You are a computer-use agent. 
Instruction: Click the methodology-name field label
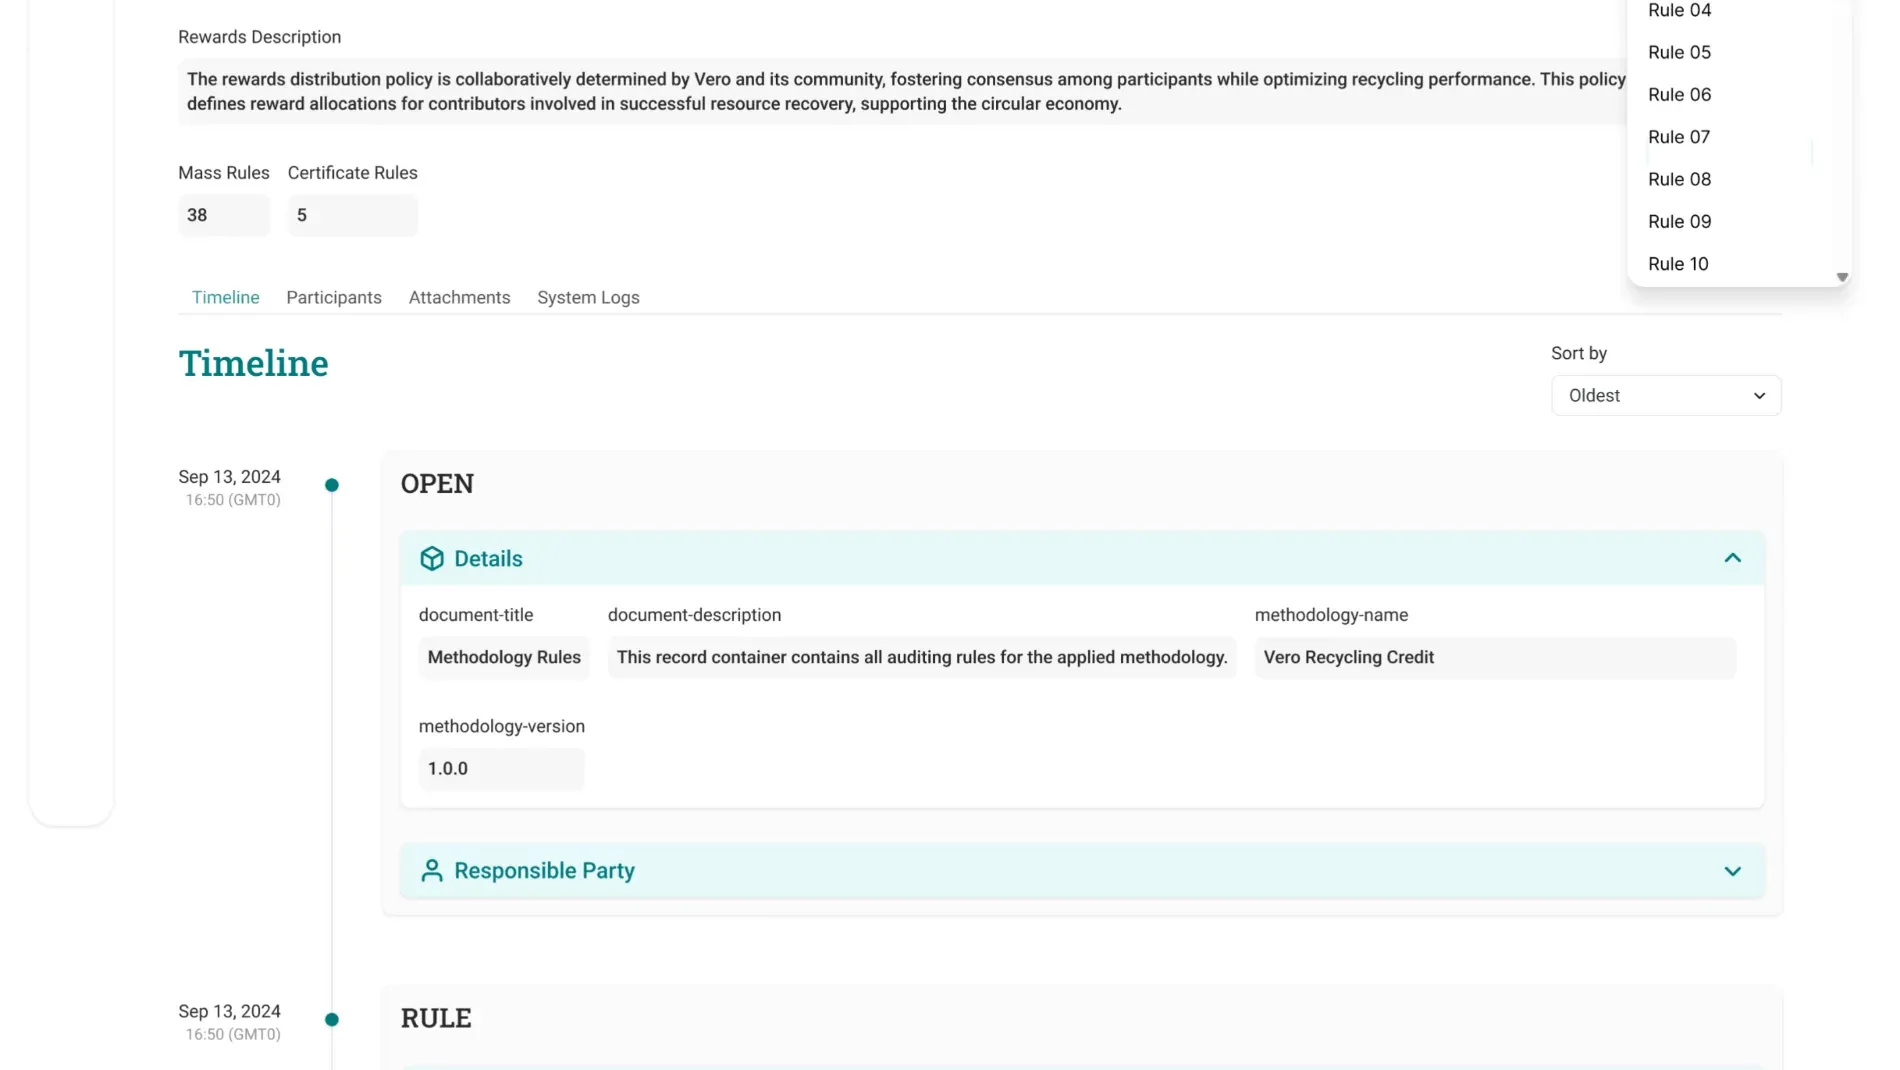click(1331, 615)
